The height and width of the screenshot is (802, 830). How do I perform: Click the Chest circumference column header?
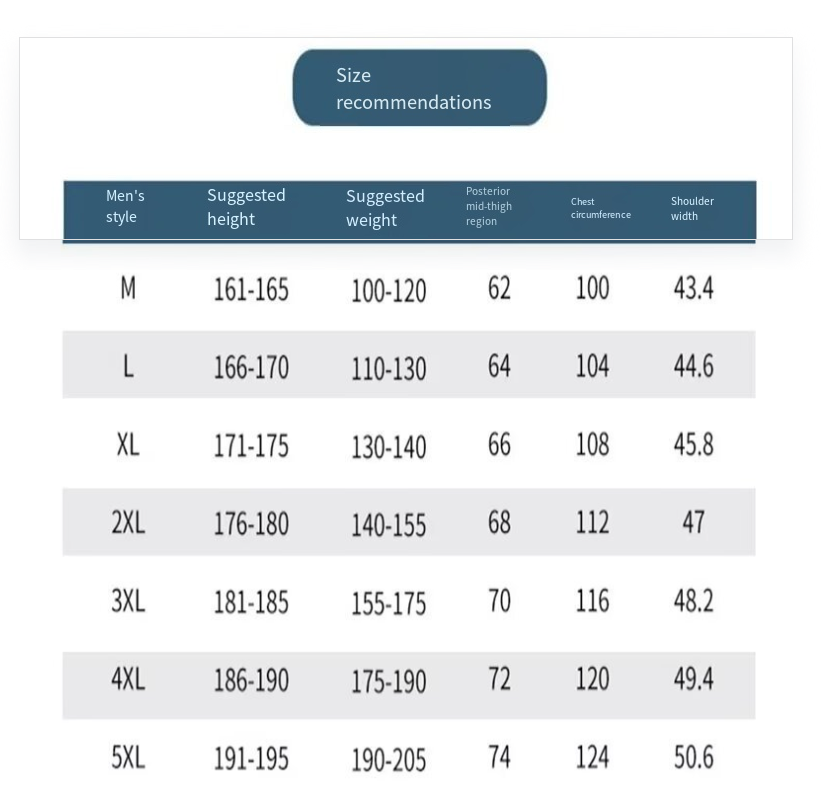600,208
